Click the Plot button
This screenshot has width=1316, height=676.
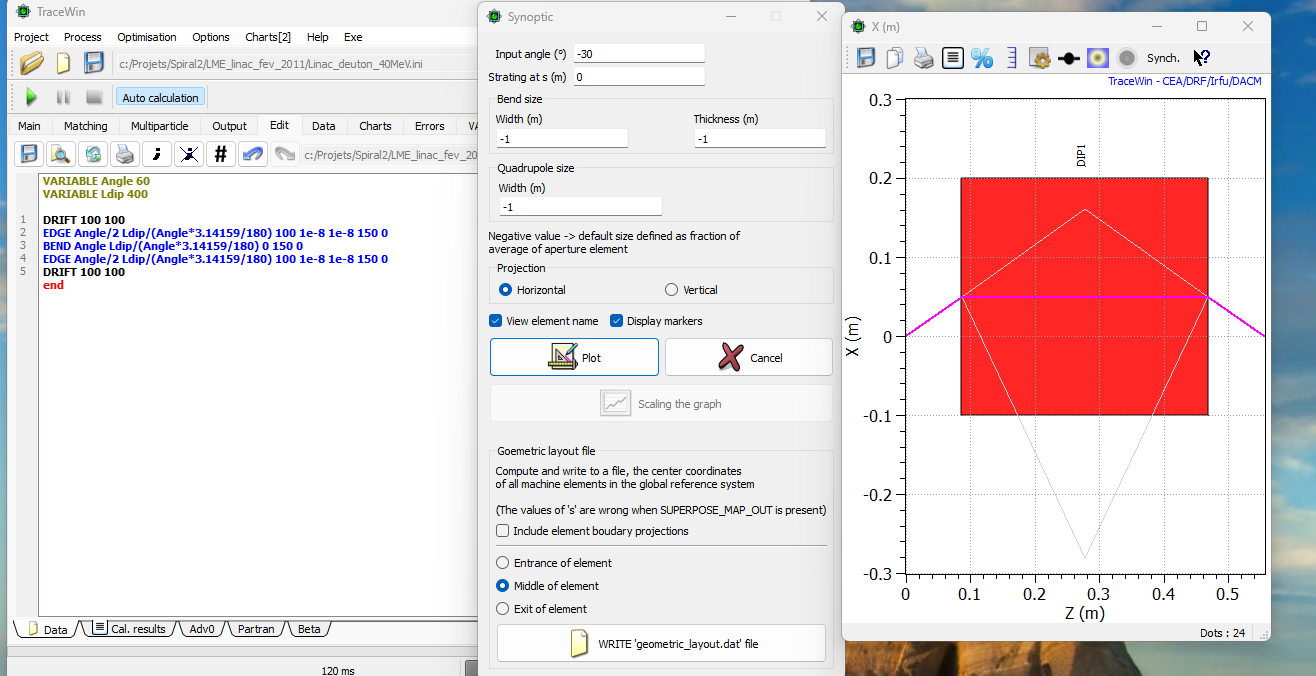coord(574,357)
